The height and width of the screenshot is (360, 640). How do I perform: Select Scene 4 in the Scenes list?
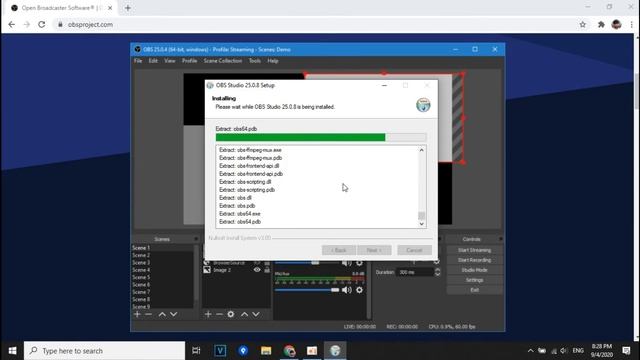[x=162, y=270]
